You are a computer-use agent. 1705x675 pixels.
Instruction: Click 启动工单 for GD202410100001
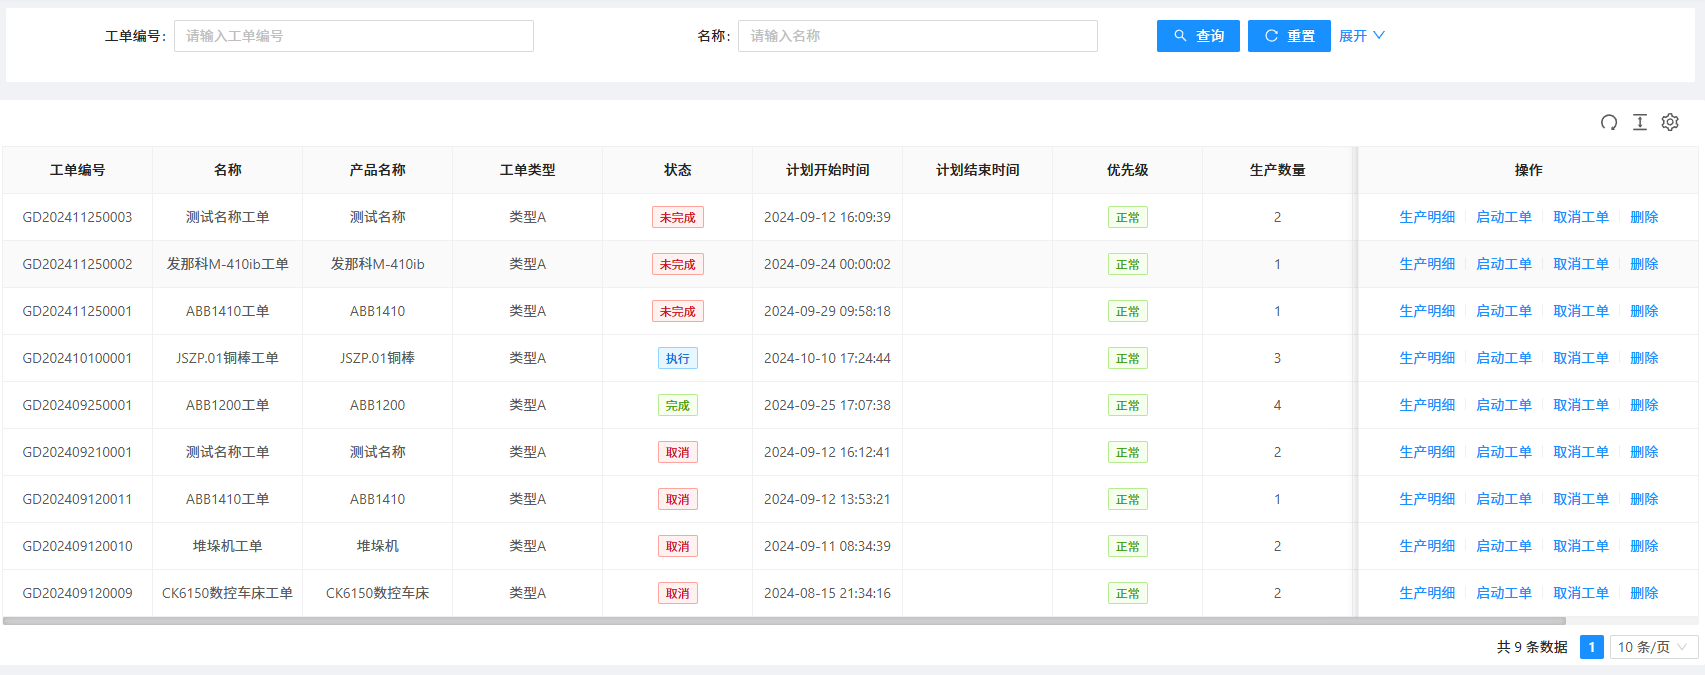pyautogui.click(x=1504, y=358)
